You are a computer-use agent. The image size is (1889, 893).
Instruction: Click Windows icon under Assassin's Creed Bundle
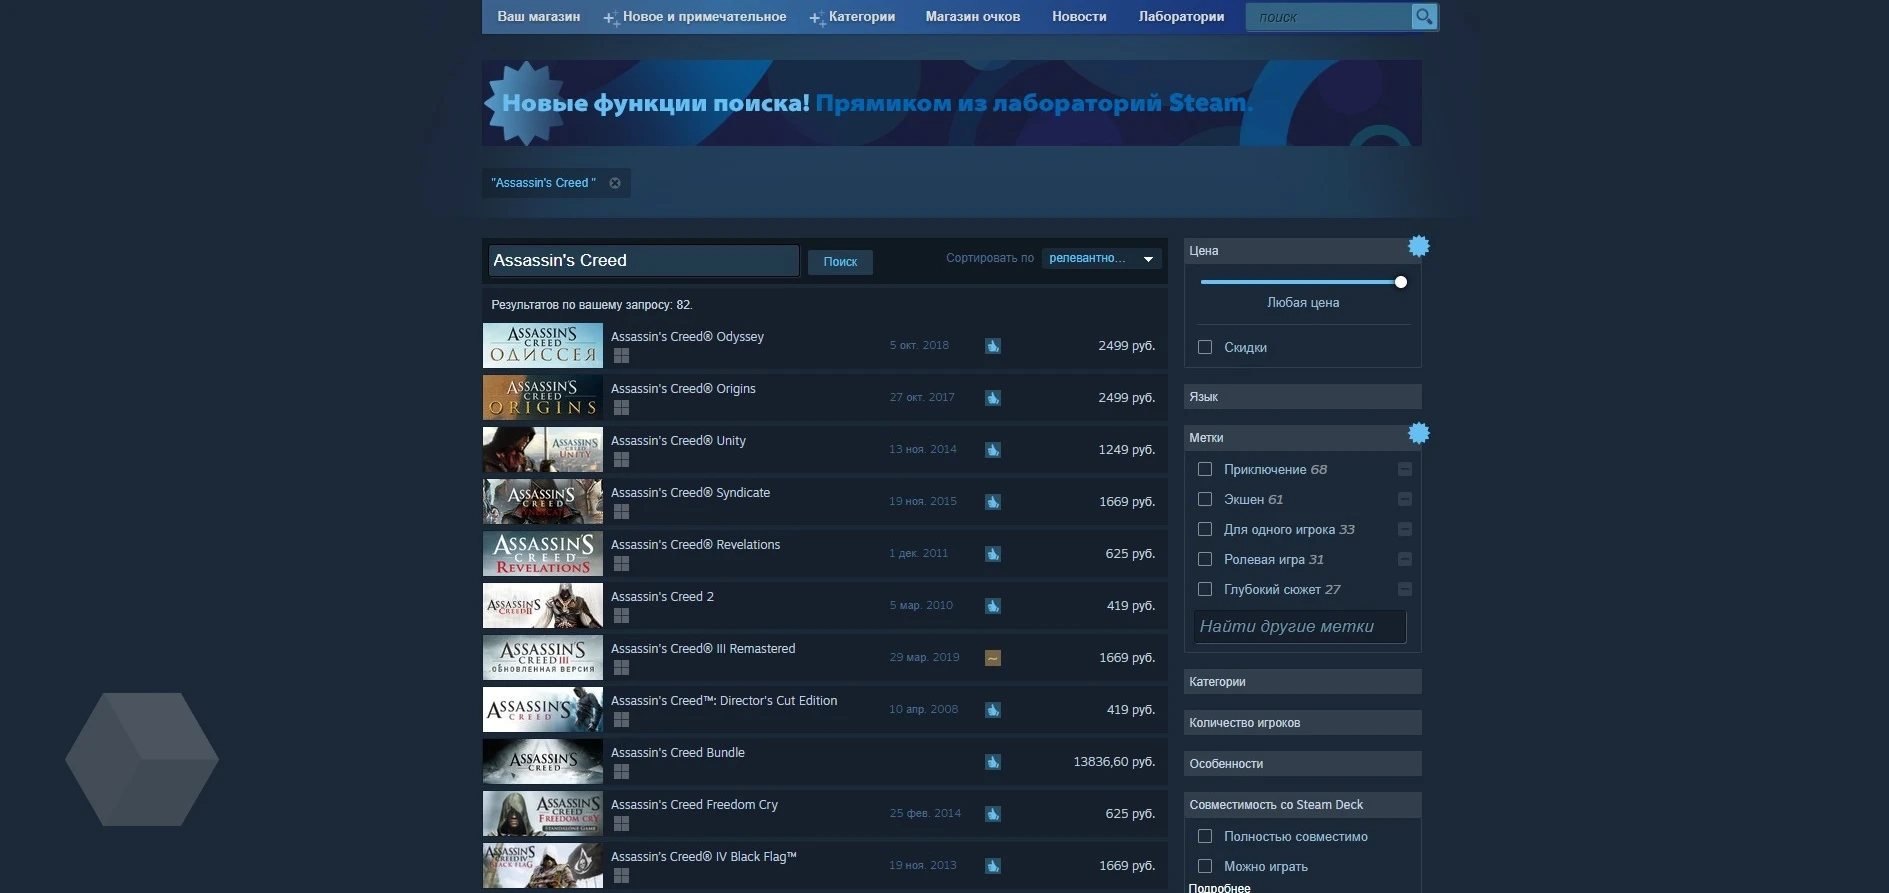[x=621, y=772]
